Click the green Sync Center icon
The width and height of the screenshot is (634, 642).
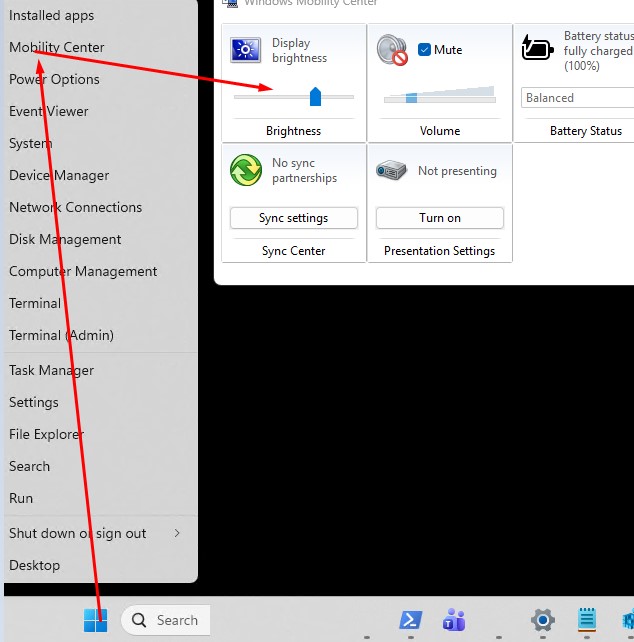point(246,170)
